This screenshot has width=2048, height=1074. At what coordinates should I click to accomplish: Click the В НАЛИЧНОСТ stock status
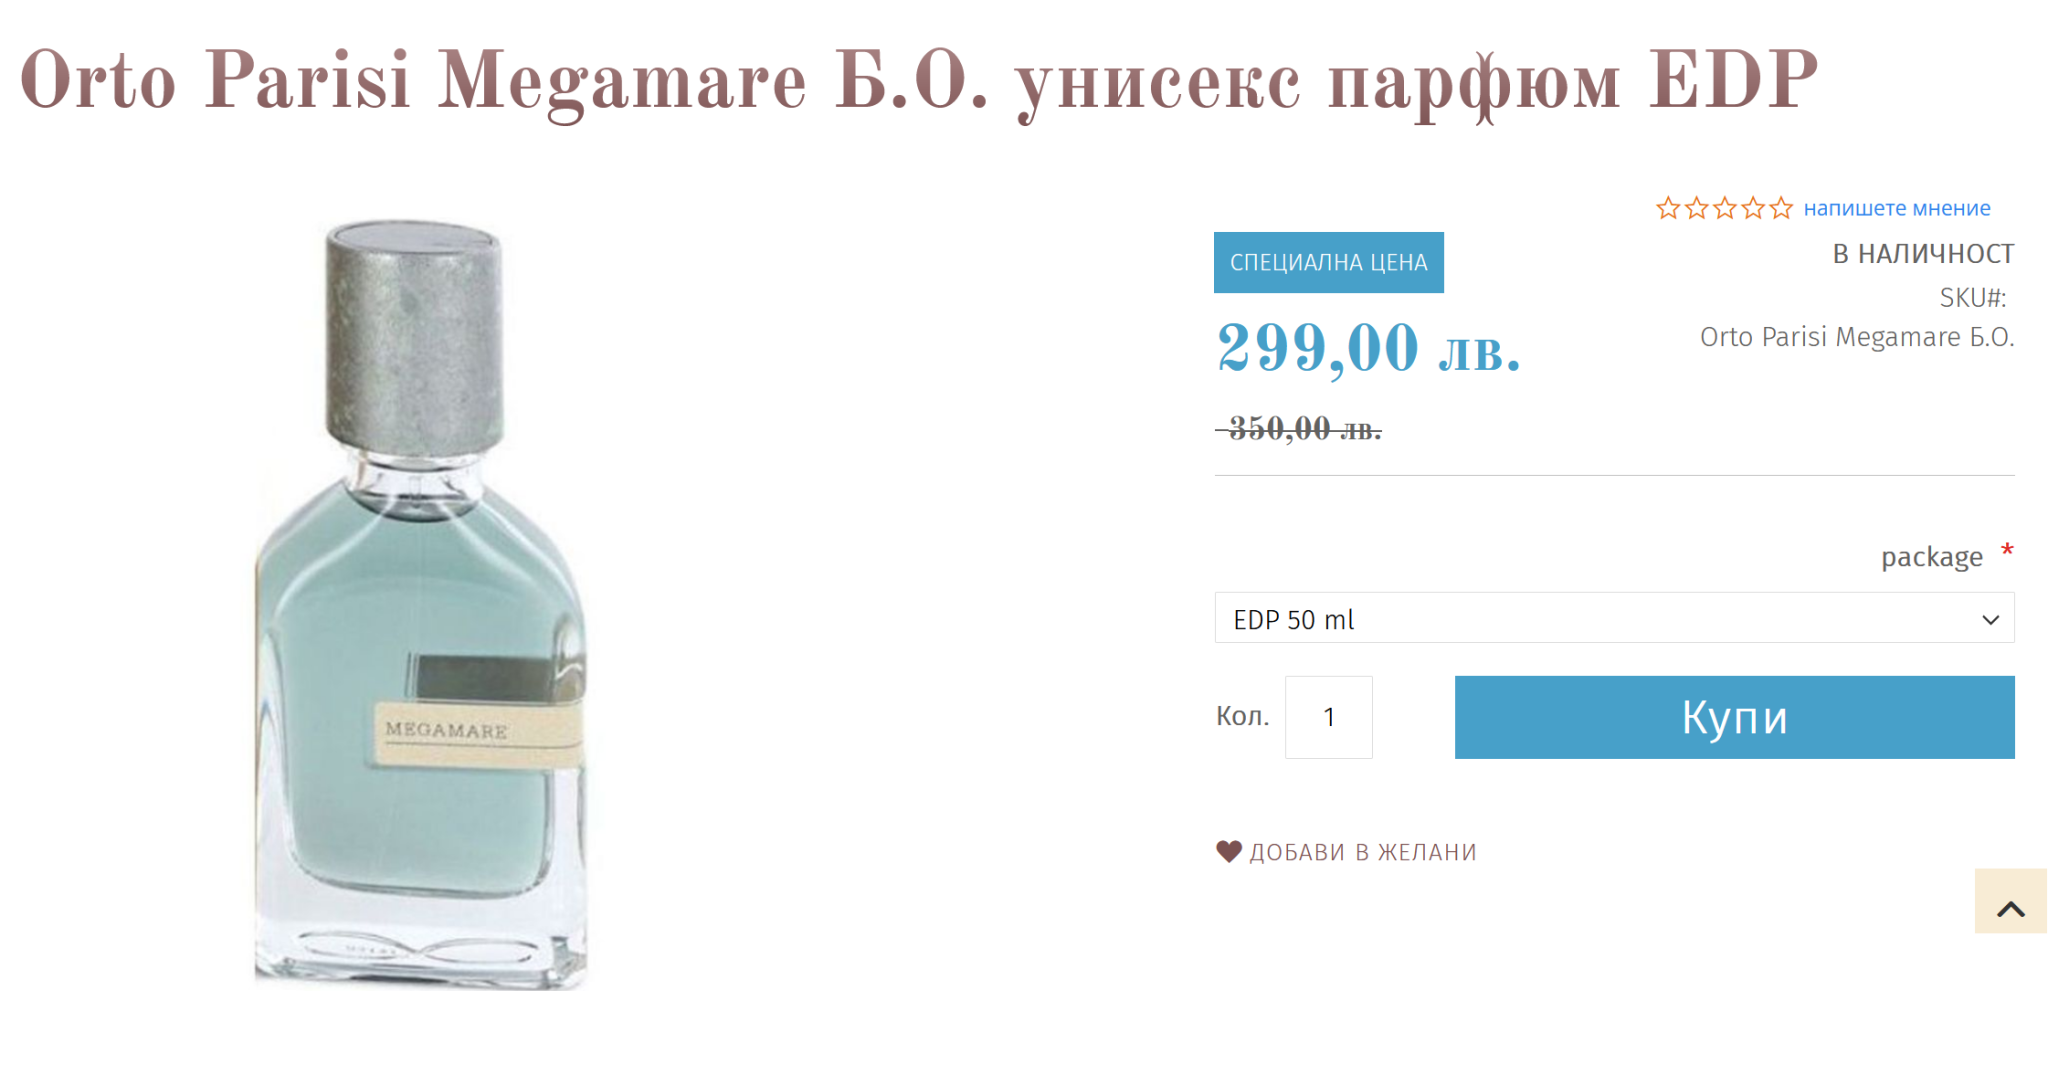1922,254
